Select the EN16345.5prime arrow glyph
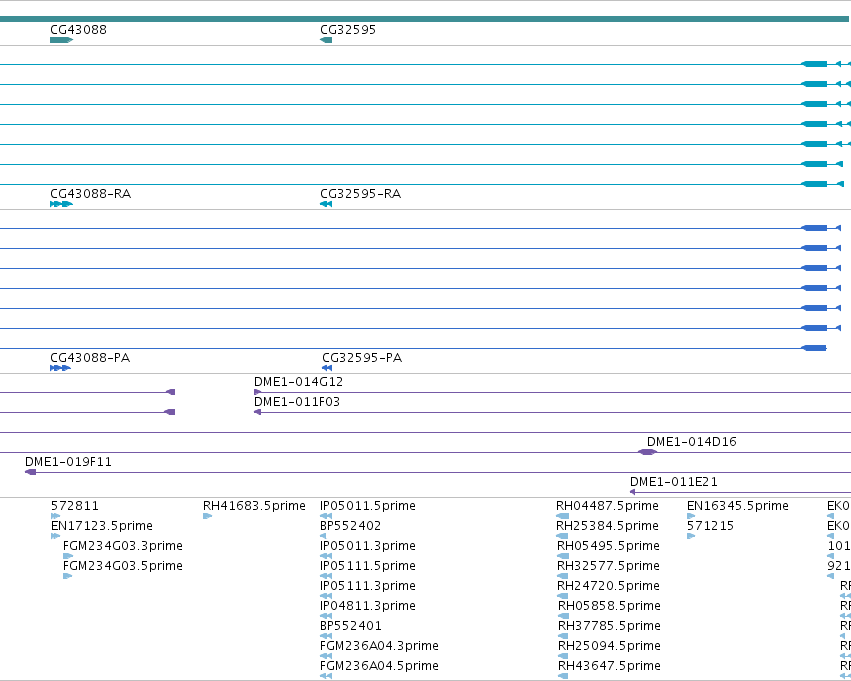 (691, 516)
